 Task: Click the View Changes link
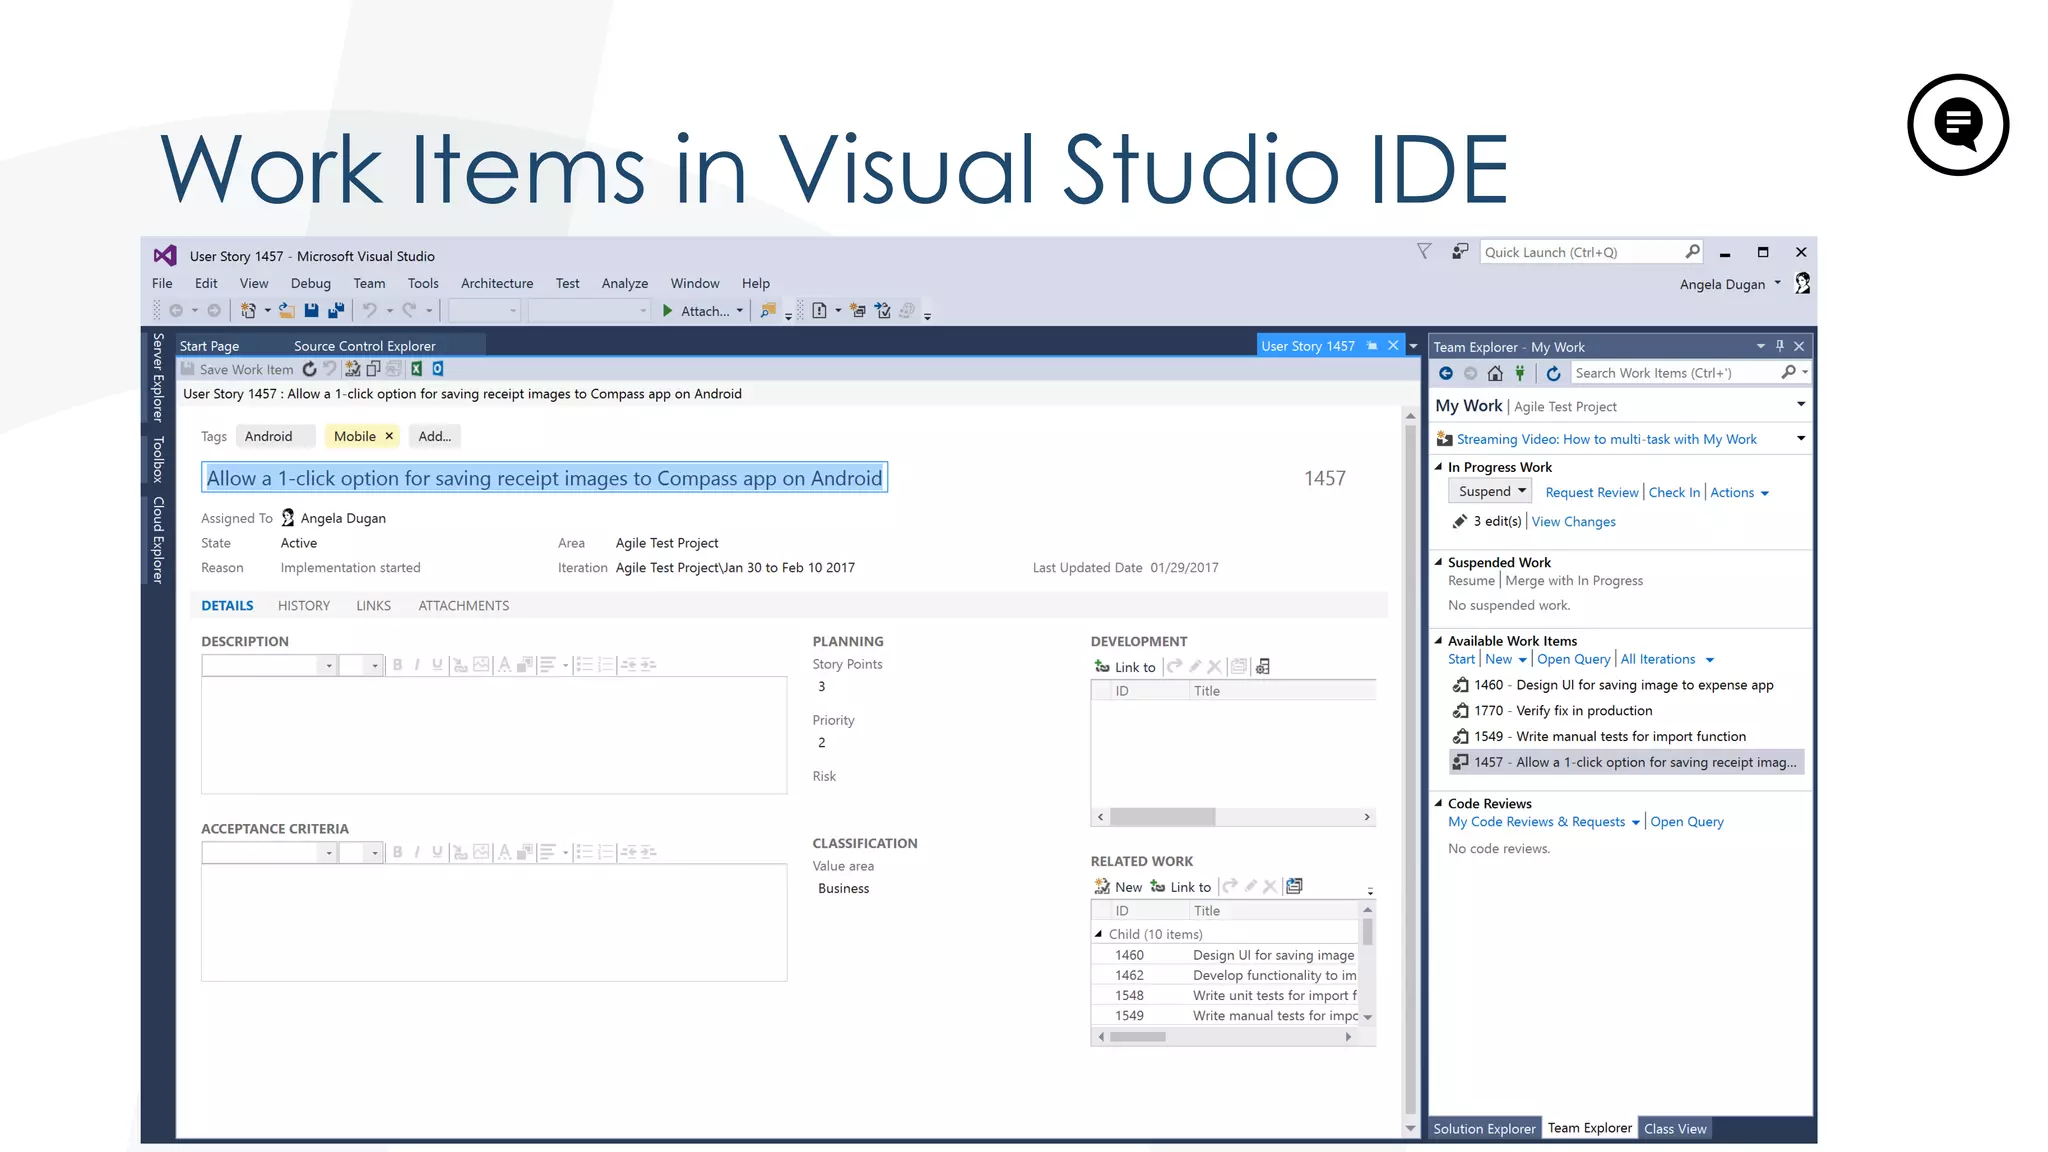point(1574,522)
